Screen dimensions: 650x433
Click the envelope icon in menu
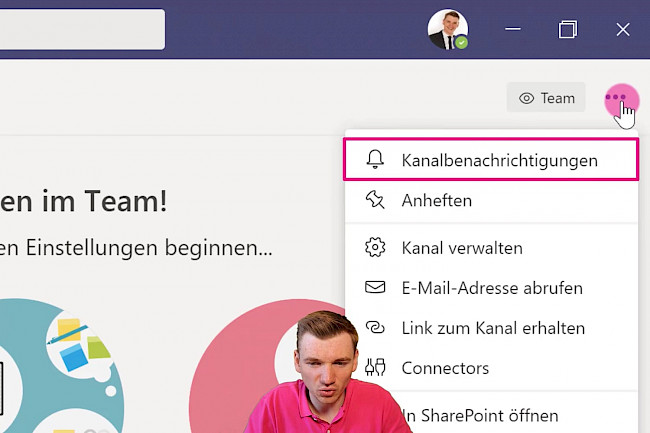pos(375,287)
